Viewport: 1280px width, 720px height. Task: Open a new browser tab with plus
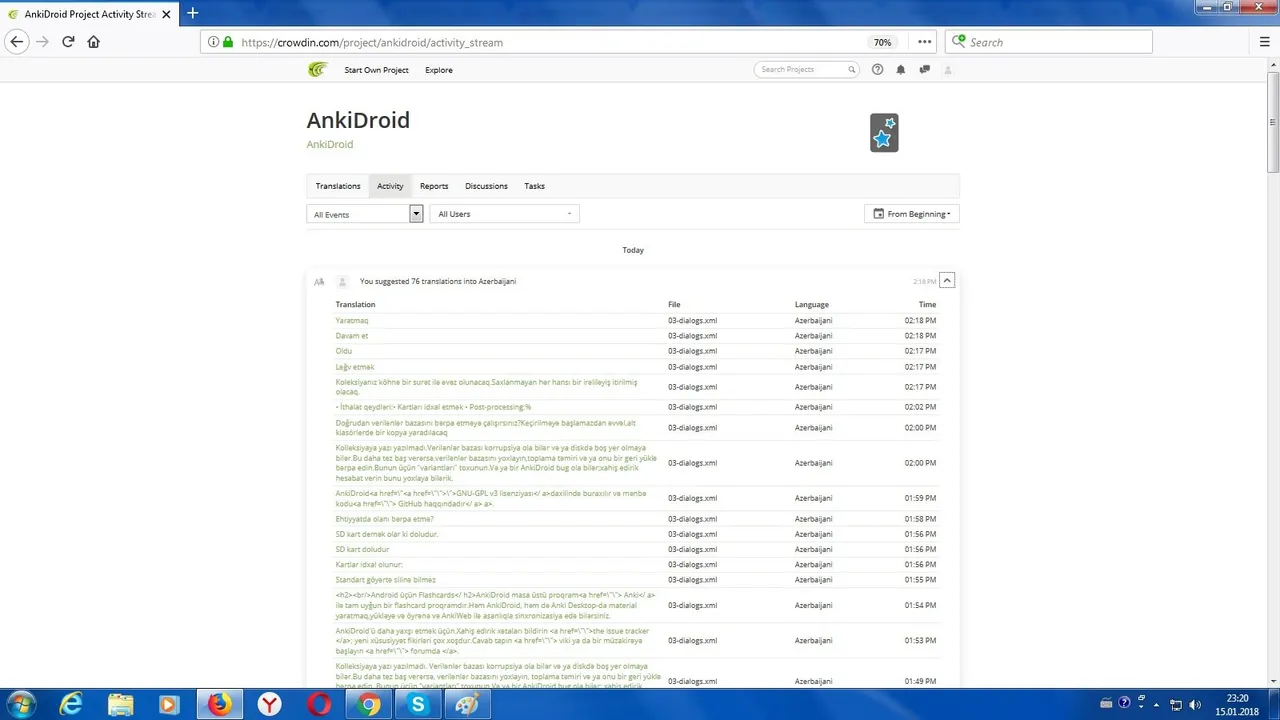(x=193, y=13)
